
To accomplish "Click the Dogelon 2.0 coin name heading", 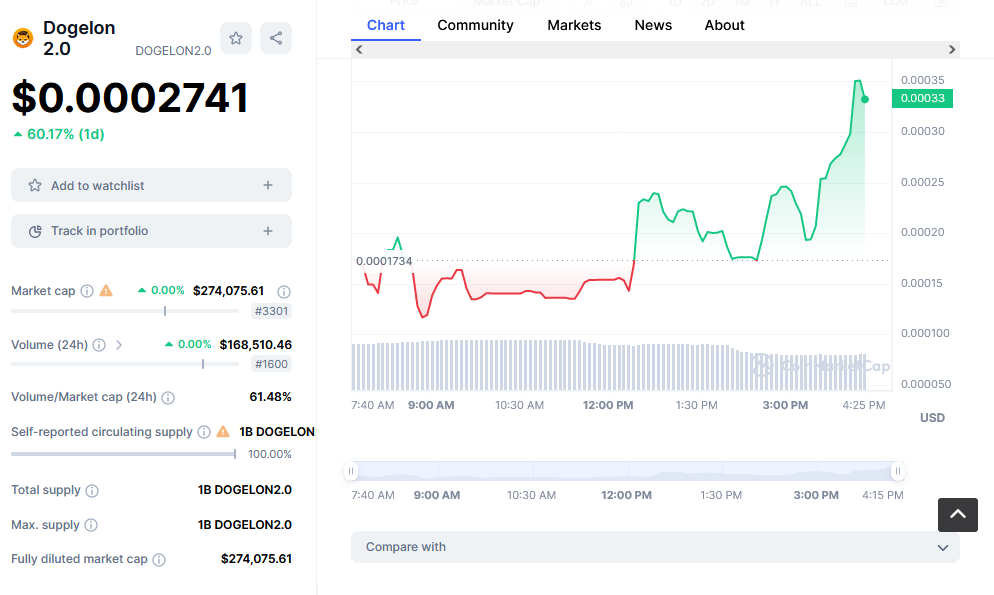I will tap(79, 38).
